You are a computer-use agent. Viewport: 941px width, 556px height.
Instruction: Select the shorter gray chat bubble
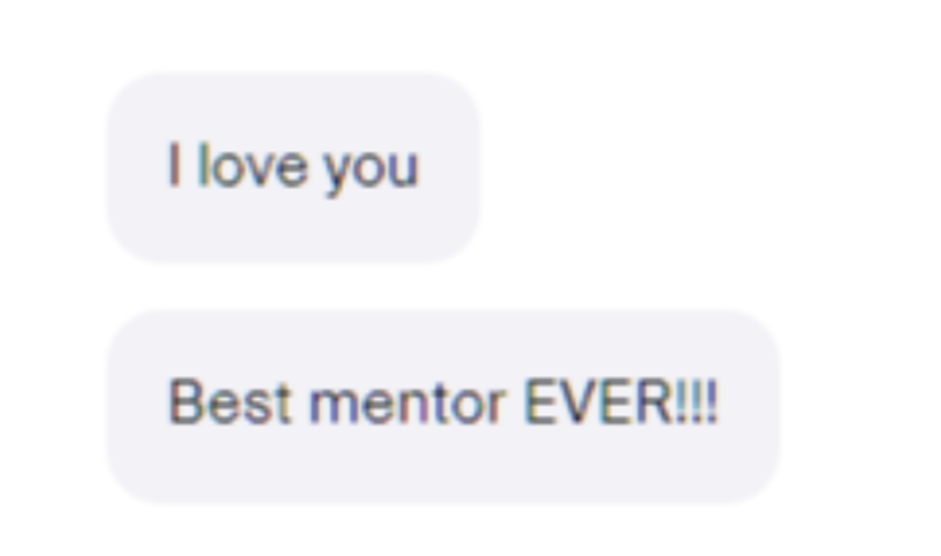pyautogui.click(x=293, y=168)
